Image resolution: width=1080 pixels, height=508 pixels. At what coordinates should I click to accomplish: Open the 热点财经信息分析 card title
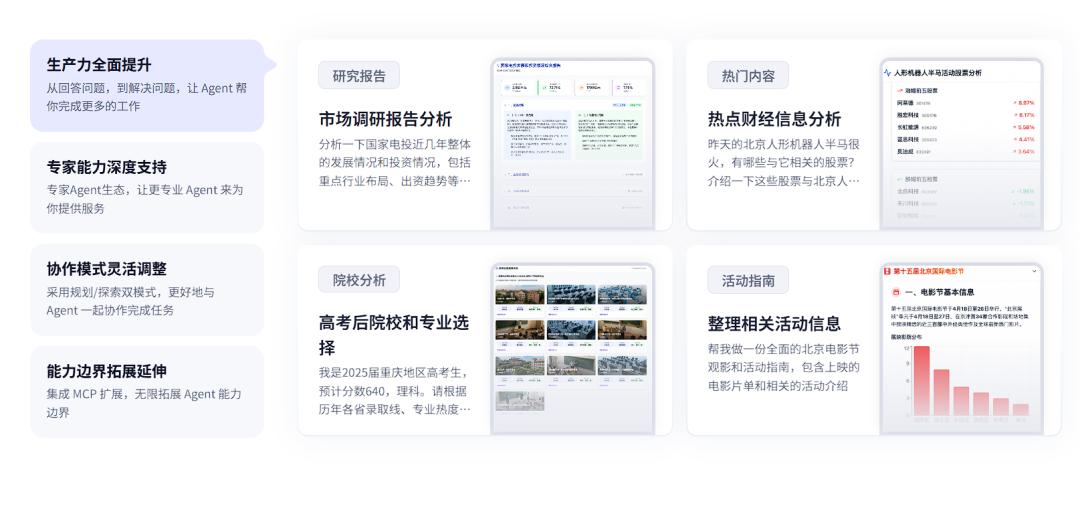(x=774, y=119)
